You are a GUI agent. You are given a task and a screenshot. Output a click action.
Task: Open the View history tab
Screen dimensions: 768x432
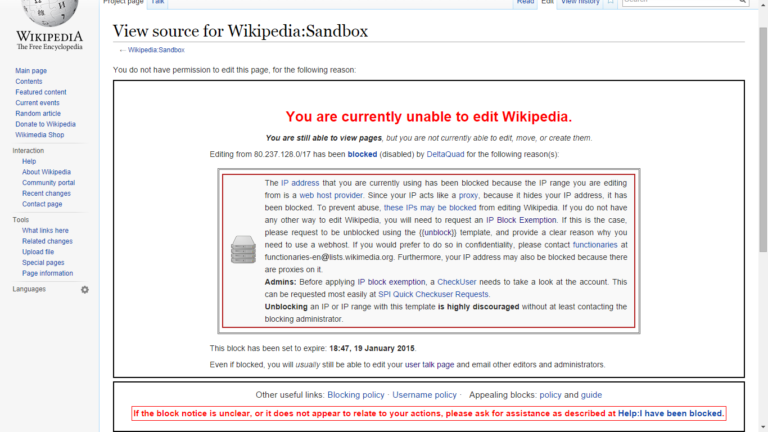(x=580, y=2)
